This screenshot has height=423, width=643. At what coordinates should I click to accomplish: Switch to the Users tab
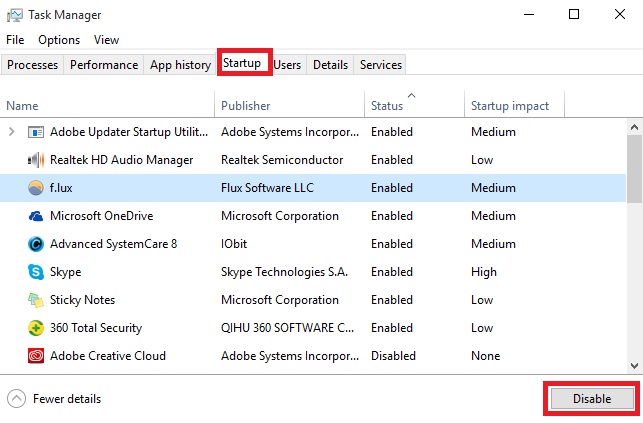click(x=287, y=65)
